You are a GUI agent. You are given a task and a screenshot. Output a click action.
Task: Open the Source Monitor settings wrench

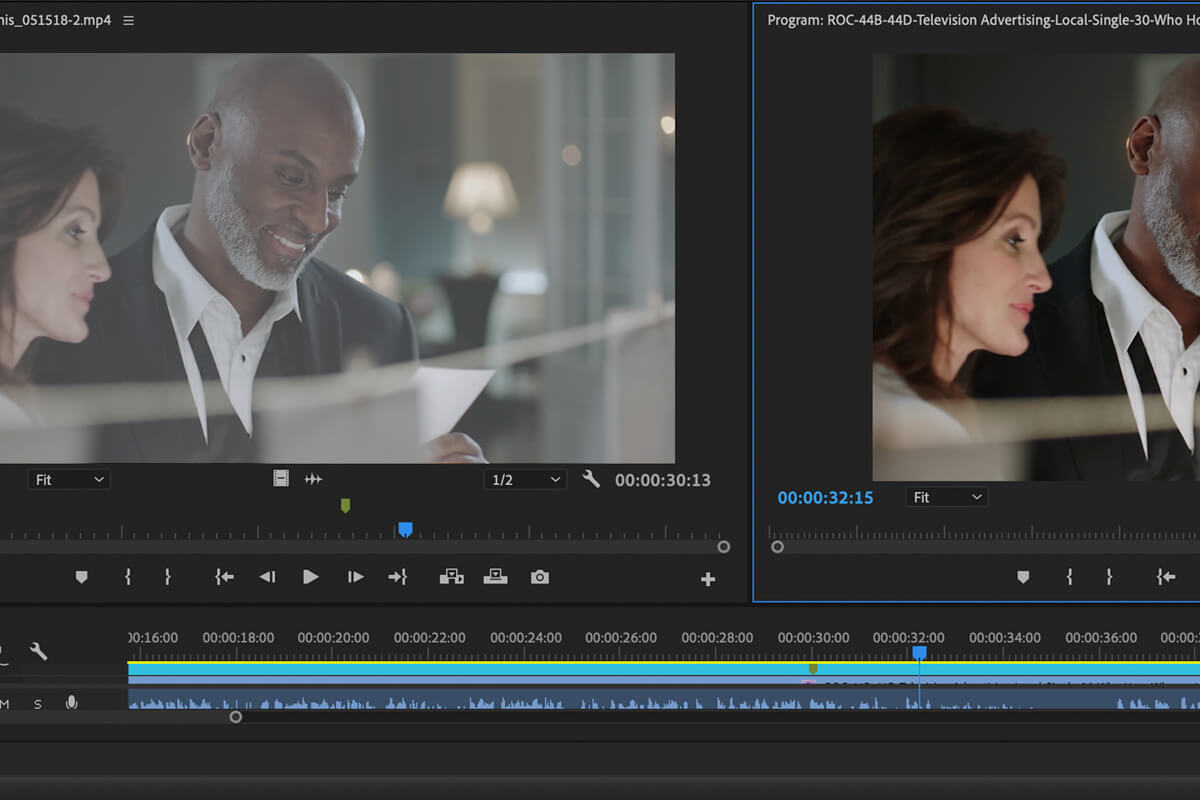click(x=591, y=479)
